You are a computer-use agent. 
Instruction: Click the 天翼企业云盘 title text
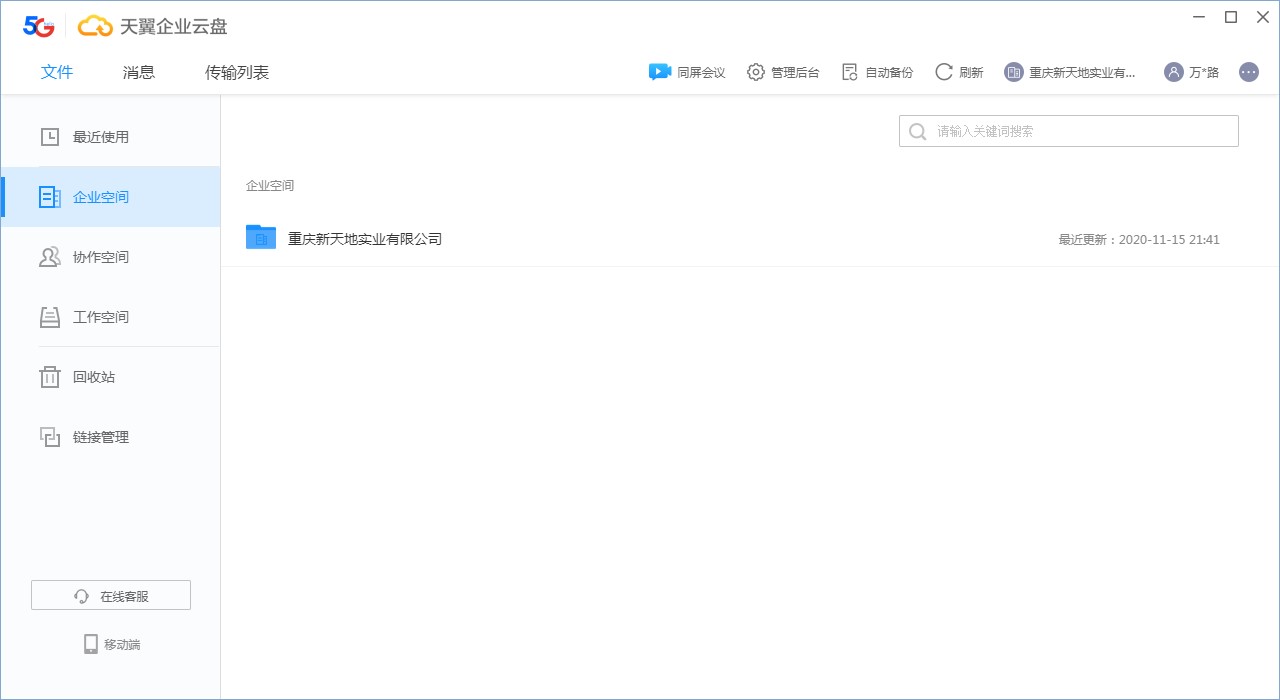click(173, 26)
